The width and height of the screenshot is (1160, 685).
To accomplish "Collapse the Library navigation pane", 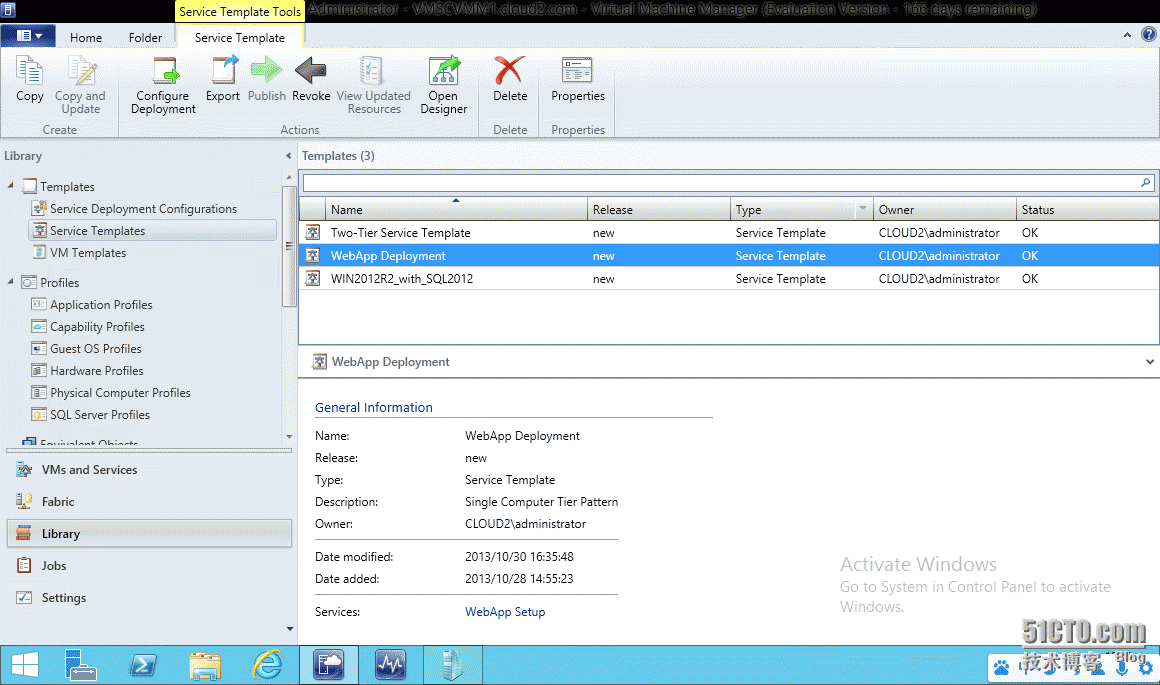I will (289, 156).
